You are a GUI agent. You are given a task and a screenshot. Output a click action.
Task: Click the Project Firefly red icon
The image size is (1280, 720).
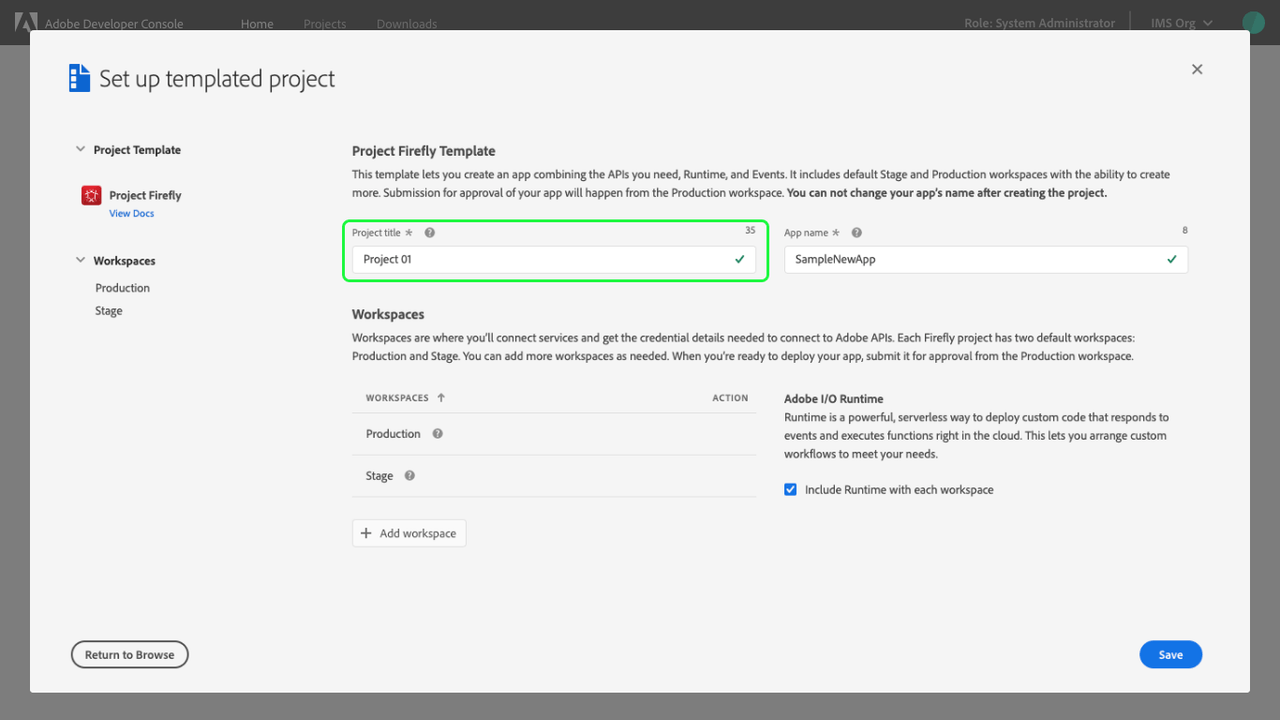[91, 195]
